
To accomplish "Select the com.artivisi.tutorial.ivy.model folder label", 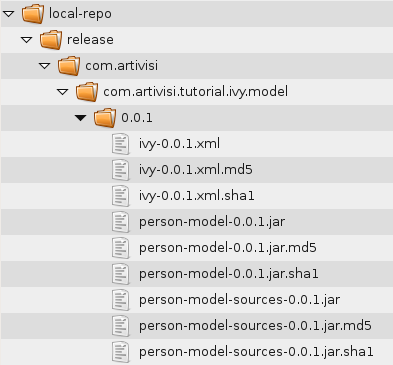I will pyautogui.click(x=195, y=92).
